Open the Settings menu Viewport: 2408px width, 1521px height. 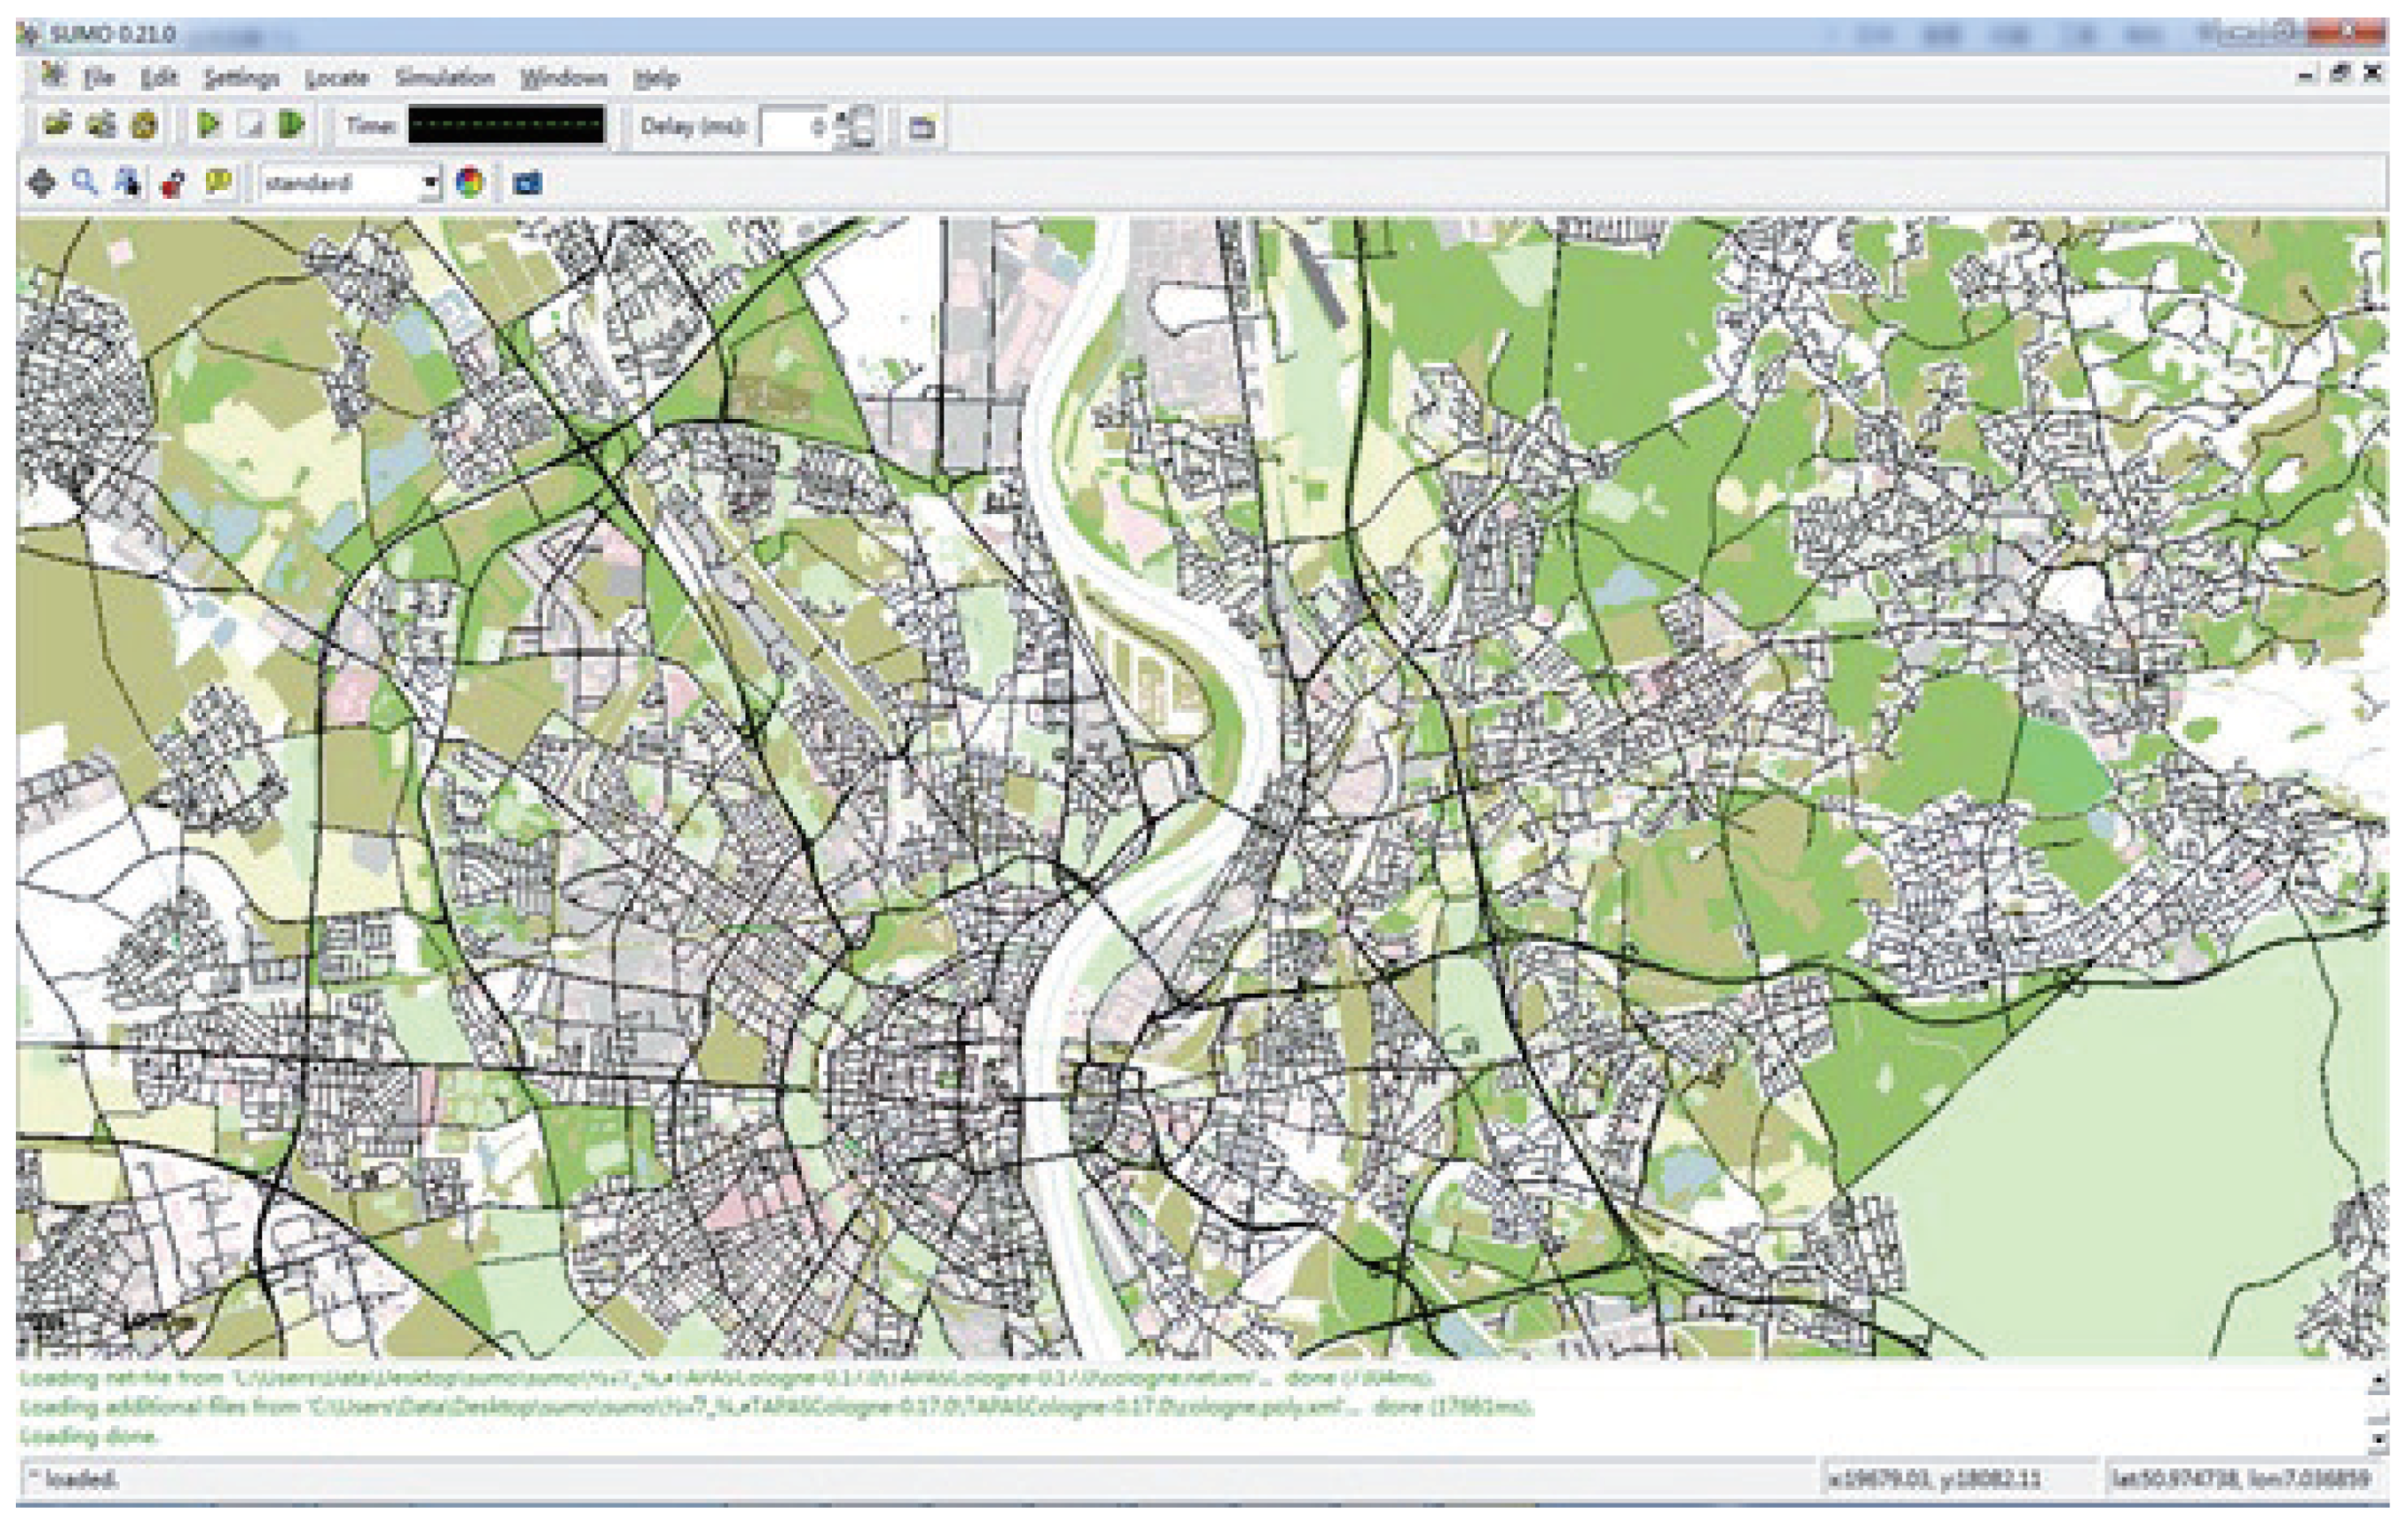tap(240, 78)
